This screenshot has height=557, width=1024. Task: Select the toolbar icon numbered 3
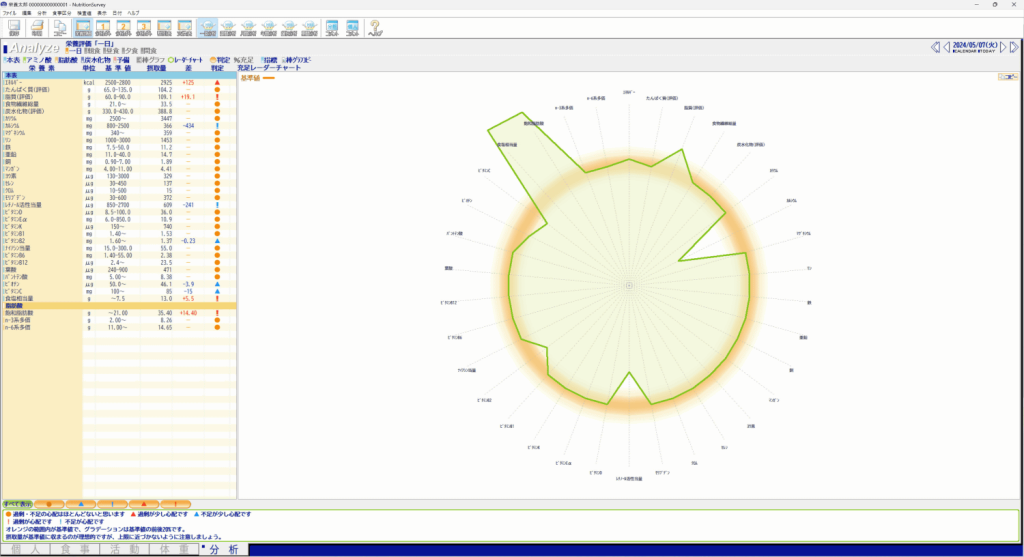(144, 28)
